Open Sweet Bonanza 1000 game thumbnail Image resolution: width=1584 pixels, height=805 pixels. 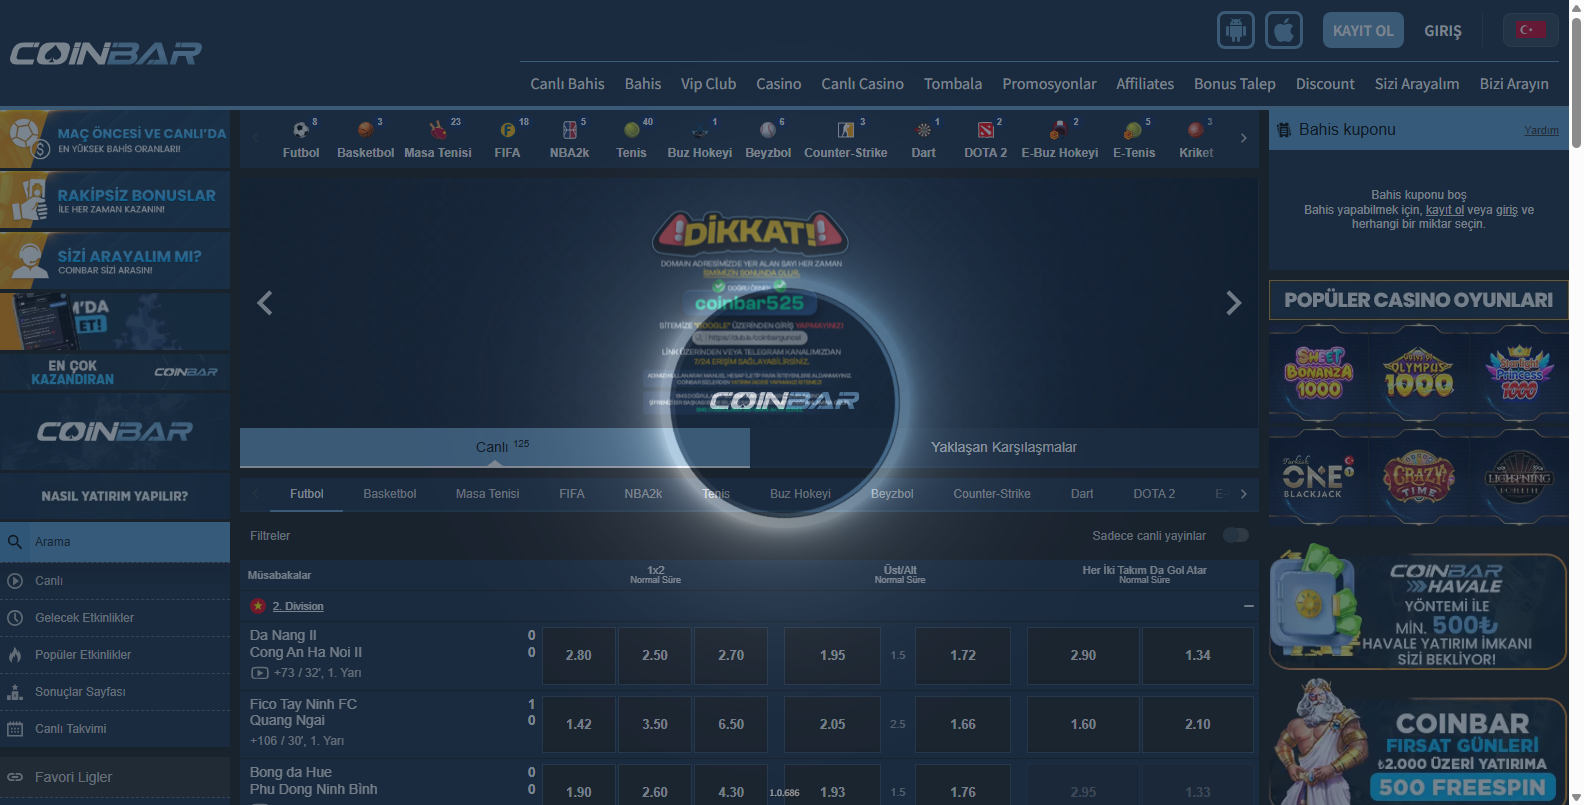1319,373
